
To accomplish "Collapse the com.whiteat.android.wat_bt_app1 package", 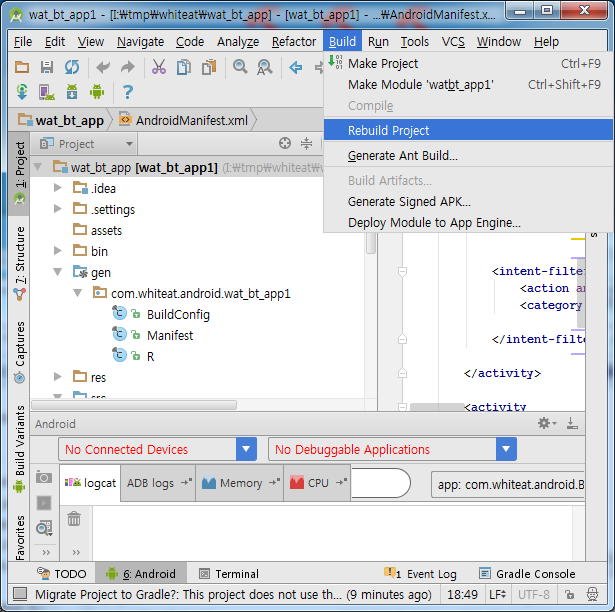I will point(78,293).
